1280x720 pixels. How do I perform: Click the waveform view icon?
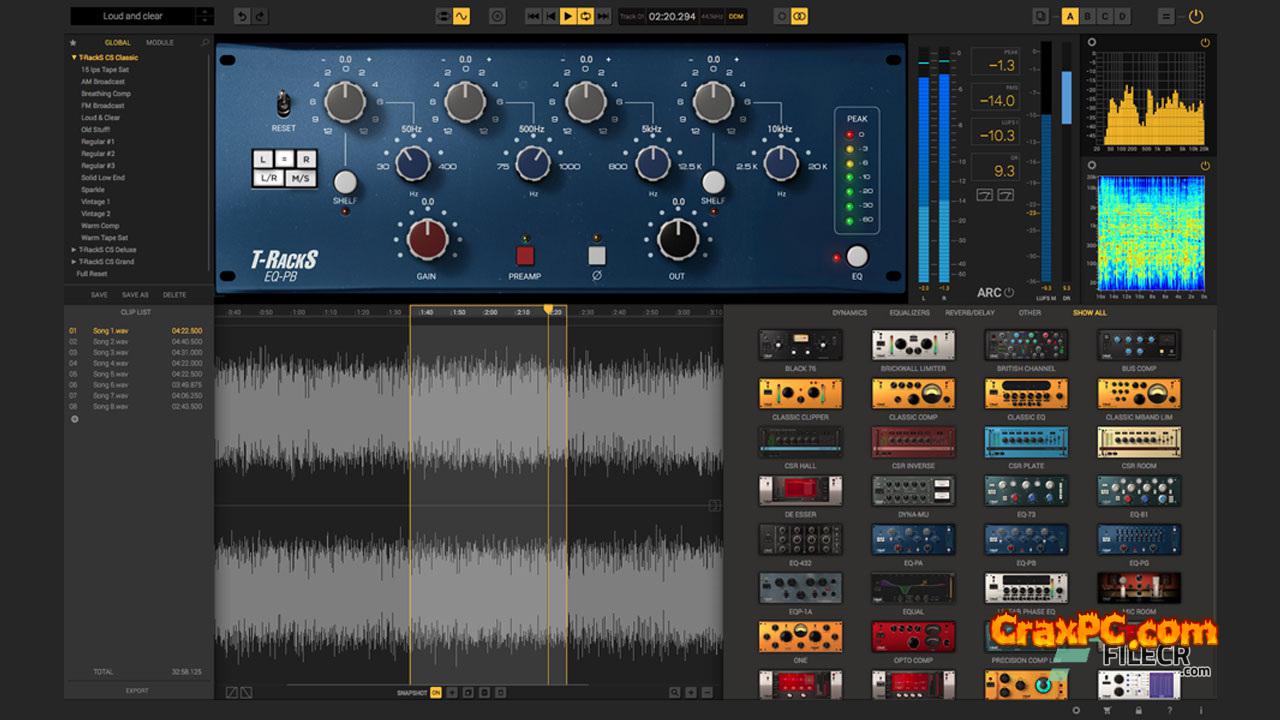click(x=461, y=16)
